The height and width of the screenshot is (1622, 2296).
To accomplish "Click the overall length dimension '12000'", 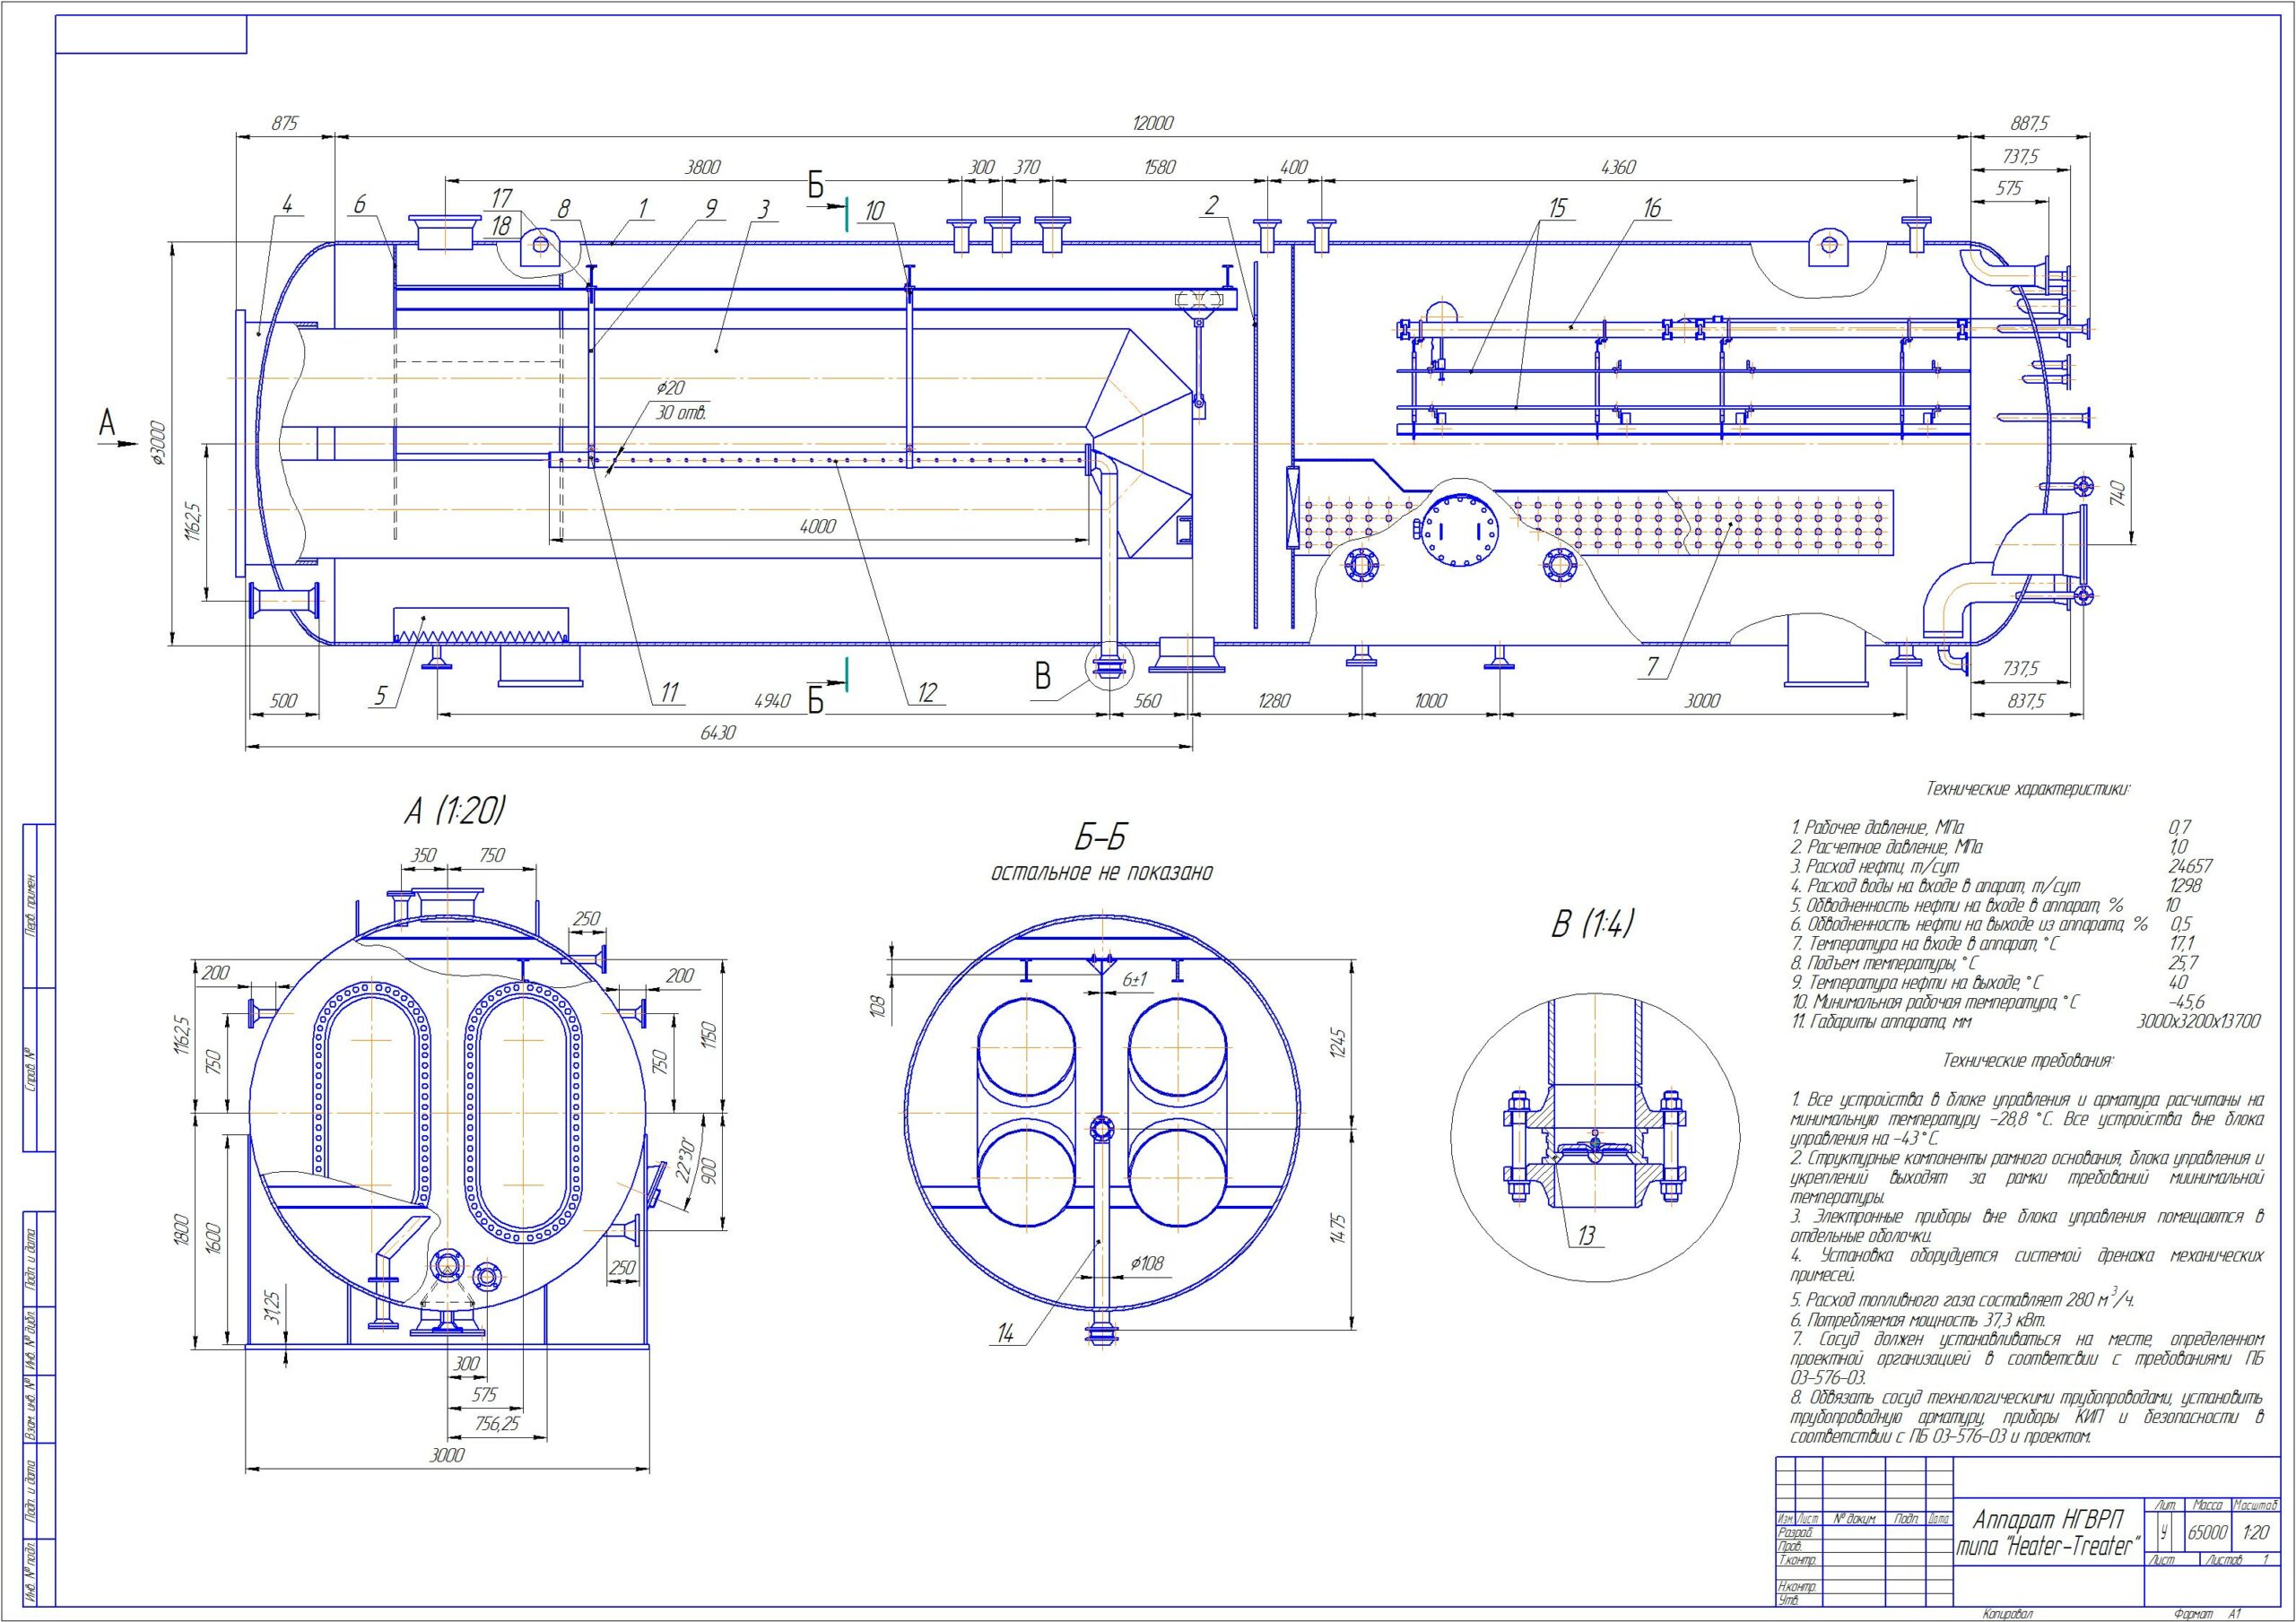I will click(x=1152, y=123).
